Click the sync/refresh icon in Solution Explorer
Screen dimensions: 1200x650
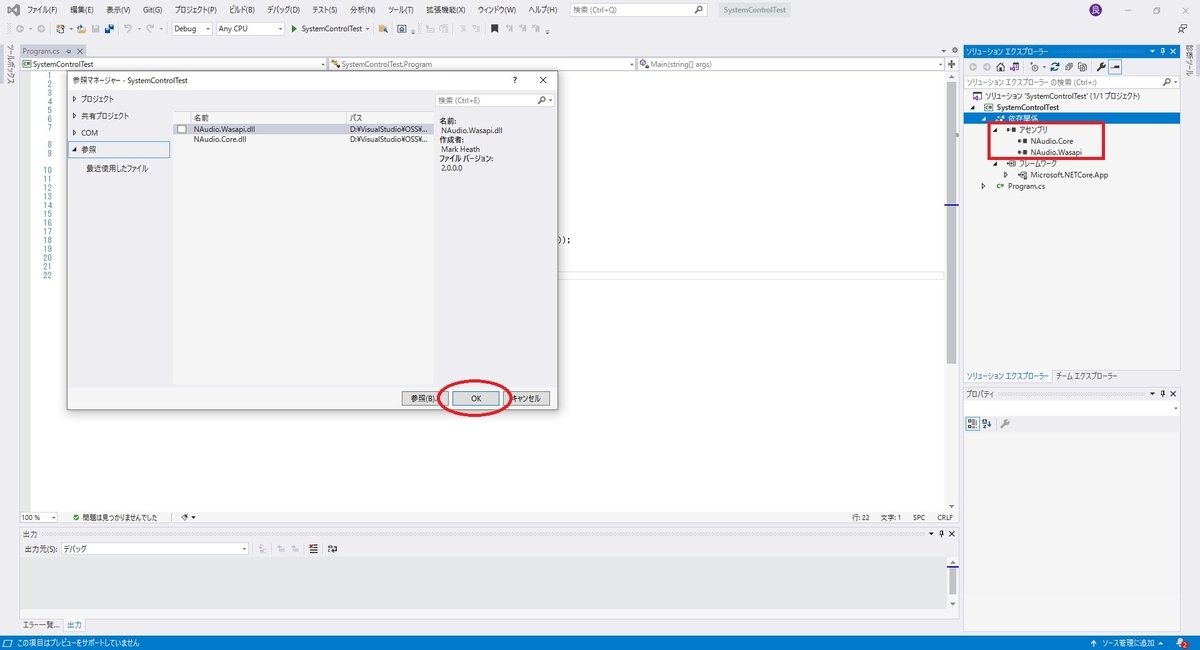[x=1054, y=67]
